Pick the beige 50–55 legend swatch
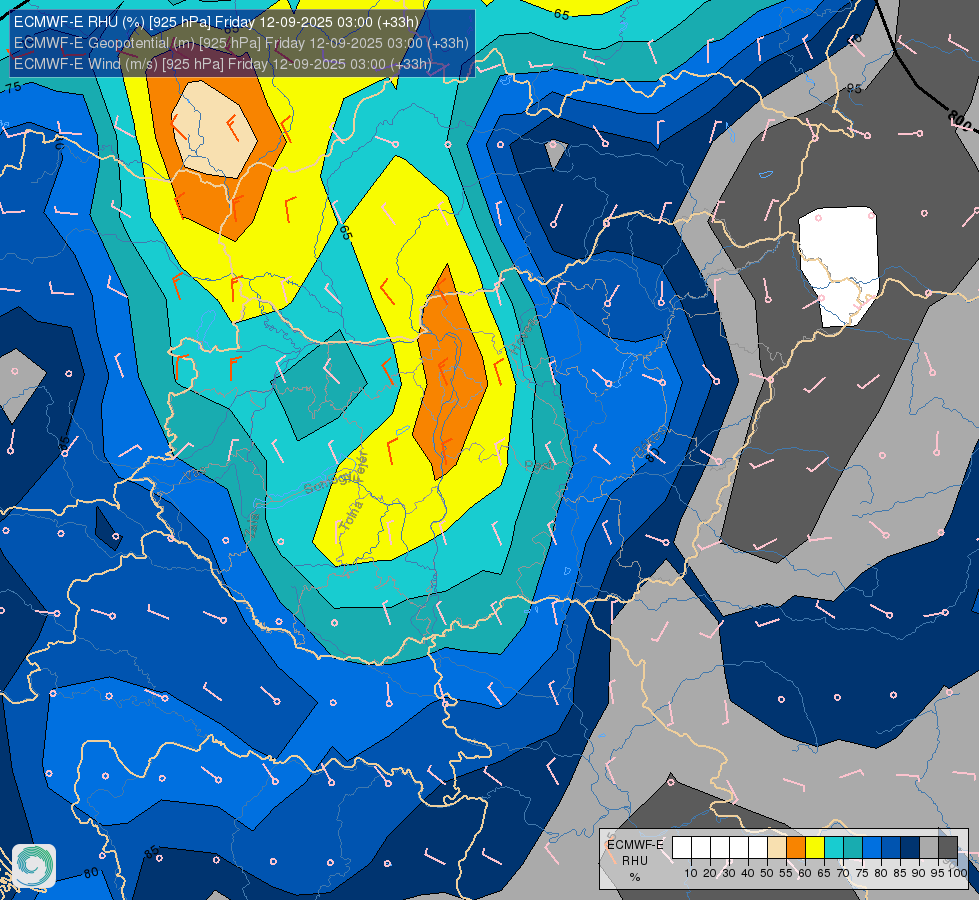Viewport: 979px width, 900px height. pyautogui.click(x=777, y=848)
